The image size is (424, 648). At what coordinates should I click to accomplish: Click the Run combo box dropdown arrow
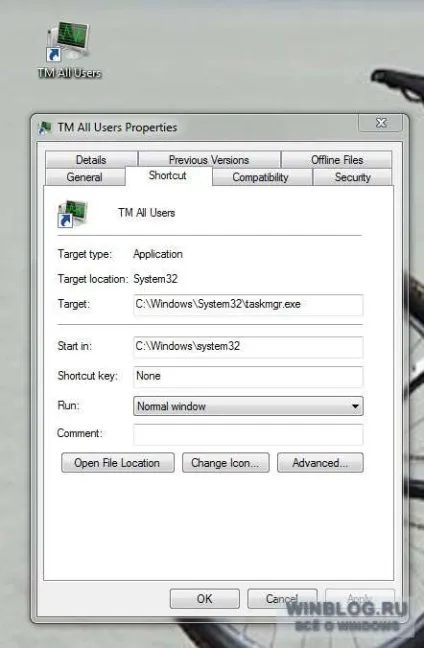tap(355, 406)
